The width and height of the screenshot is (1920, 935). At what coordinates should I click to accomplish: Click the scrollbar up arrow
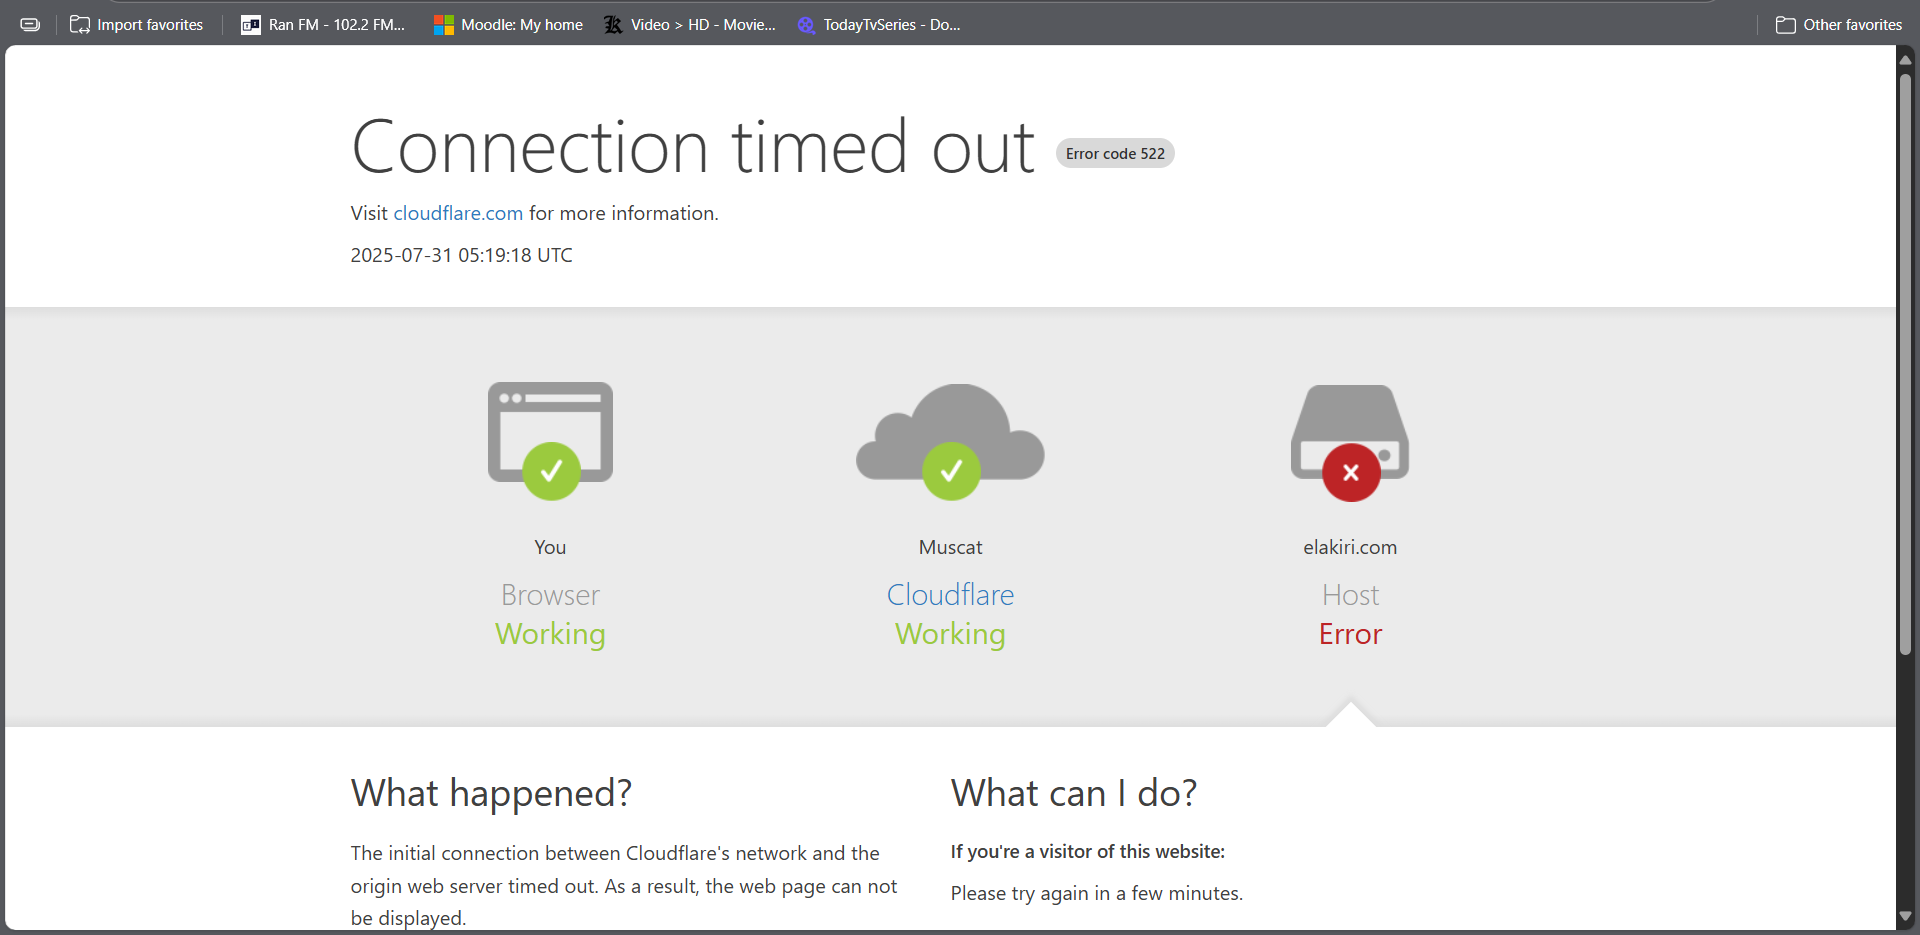[1906, 59]
